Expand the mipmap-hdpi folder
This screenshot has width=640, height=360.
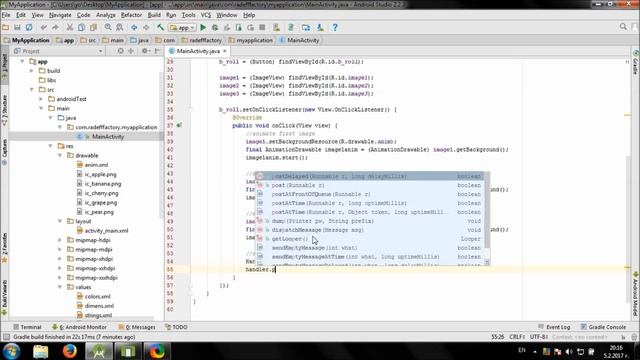tap(60, 240)
